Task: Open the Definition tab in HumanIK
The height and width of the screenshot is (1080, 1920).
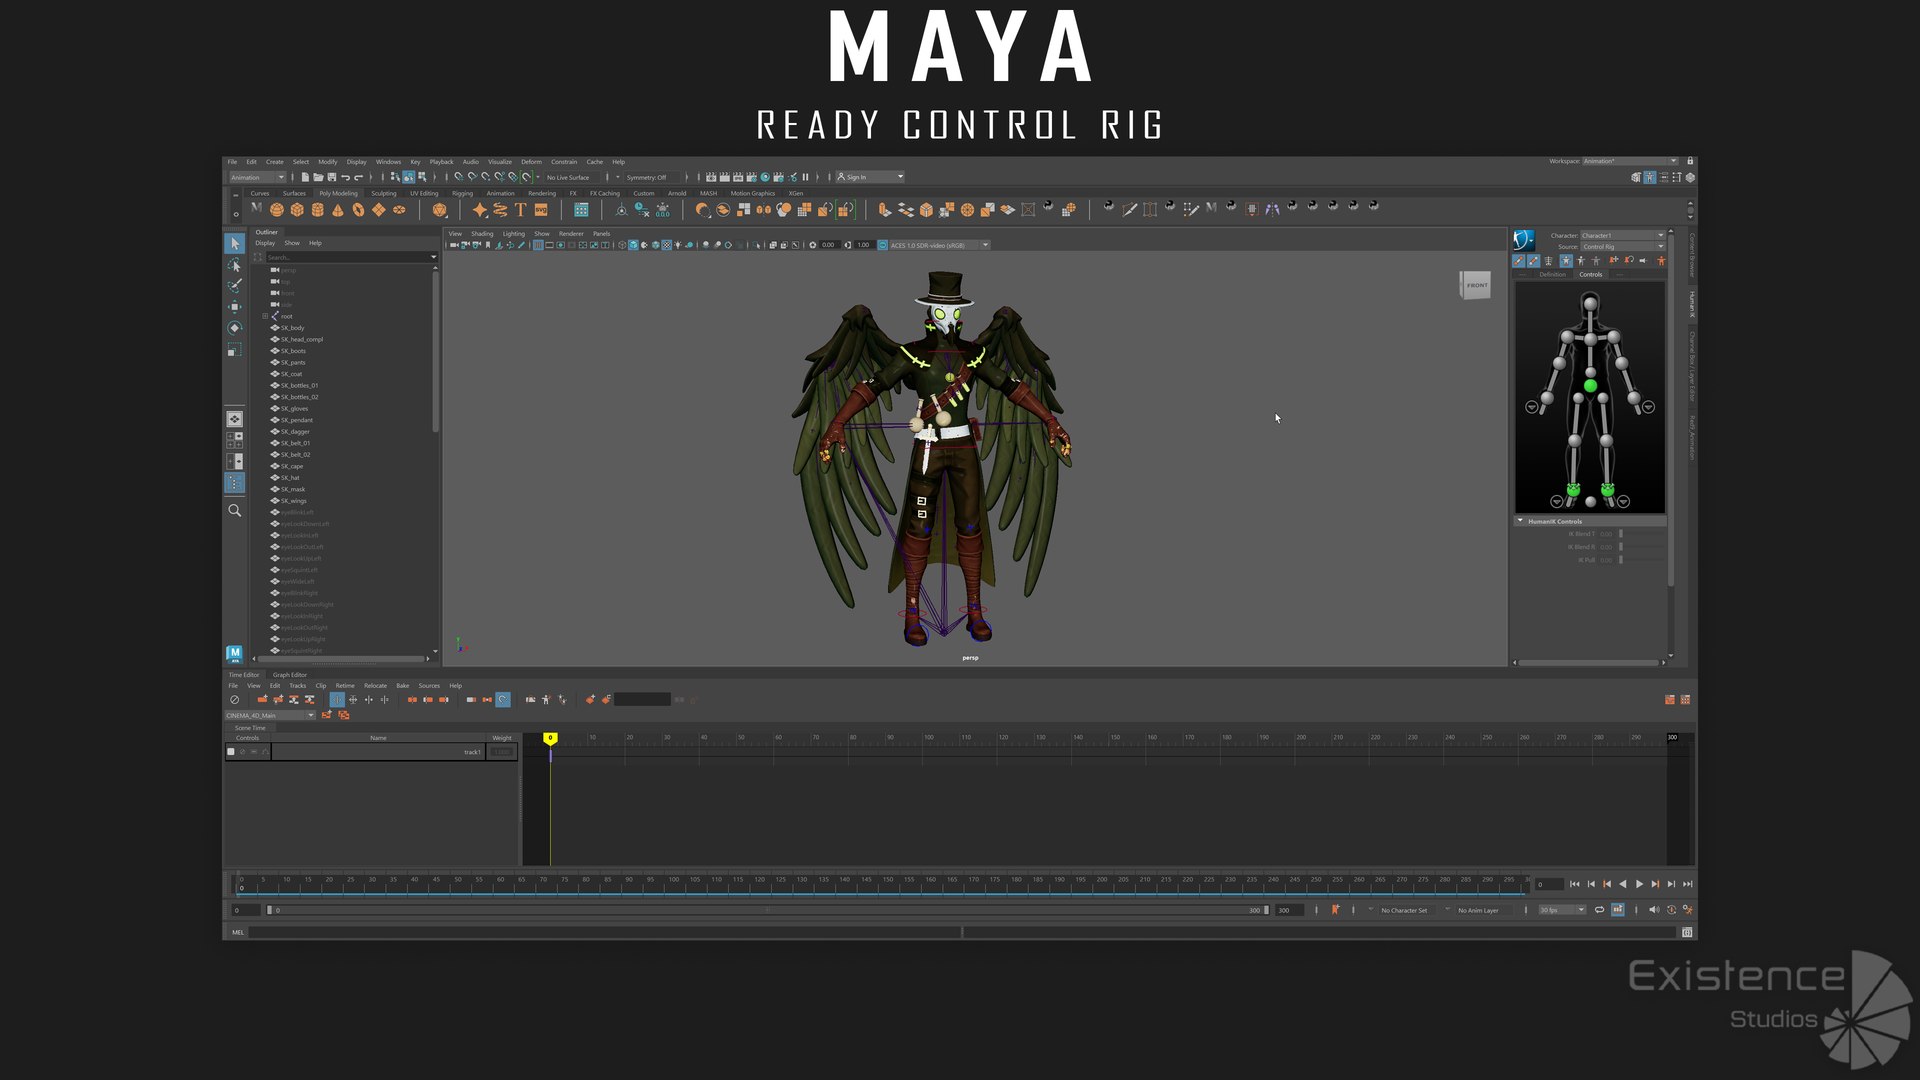Action: (x=1552, y=274)
